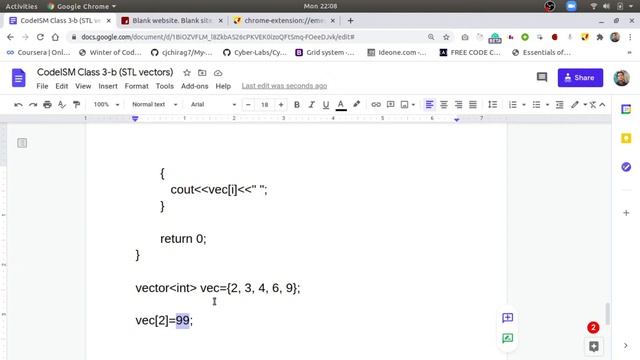Image resolution: width=640 pixels, height=360 pixels.
Task: Click the Redo icon in the toolbar
Action: pos(33,105)
